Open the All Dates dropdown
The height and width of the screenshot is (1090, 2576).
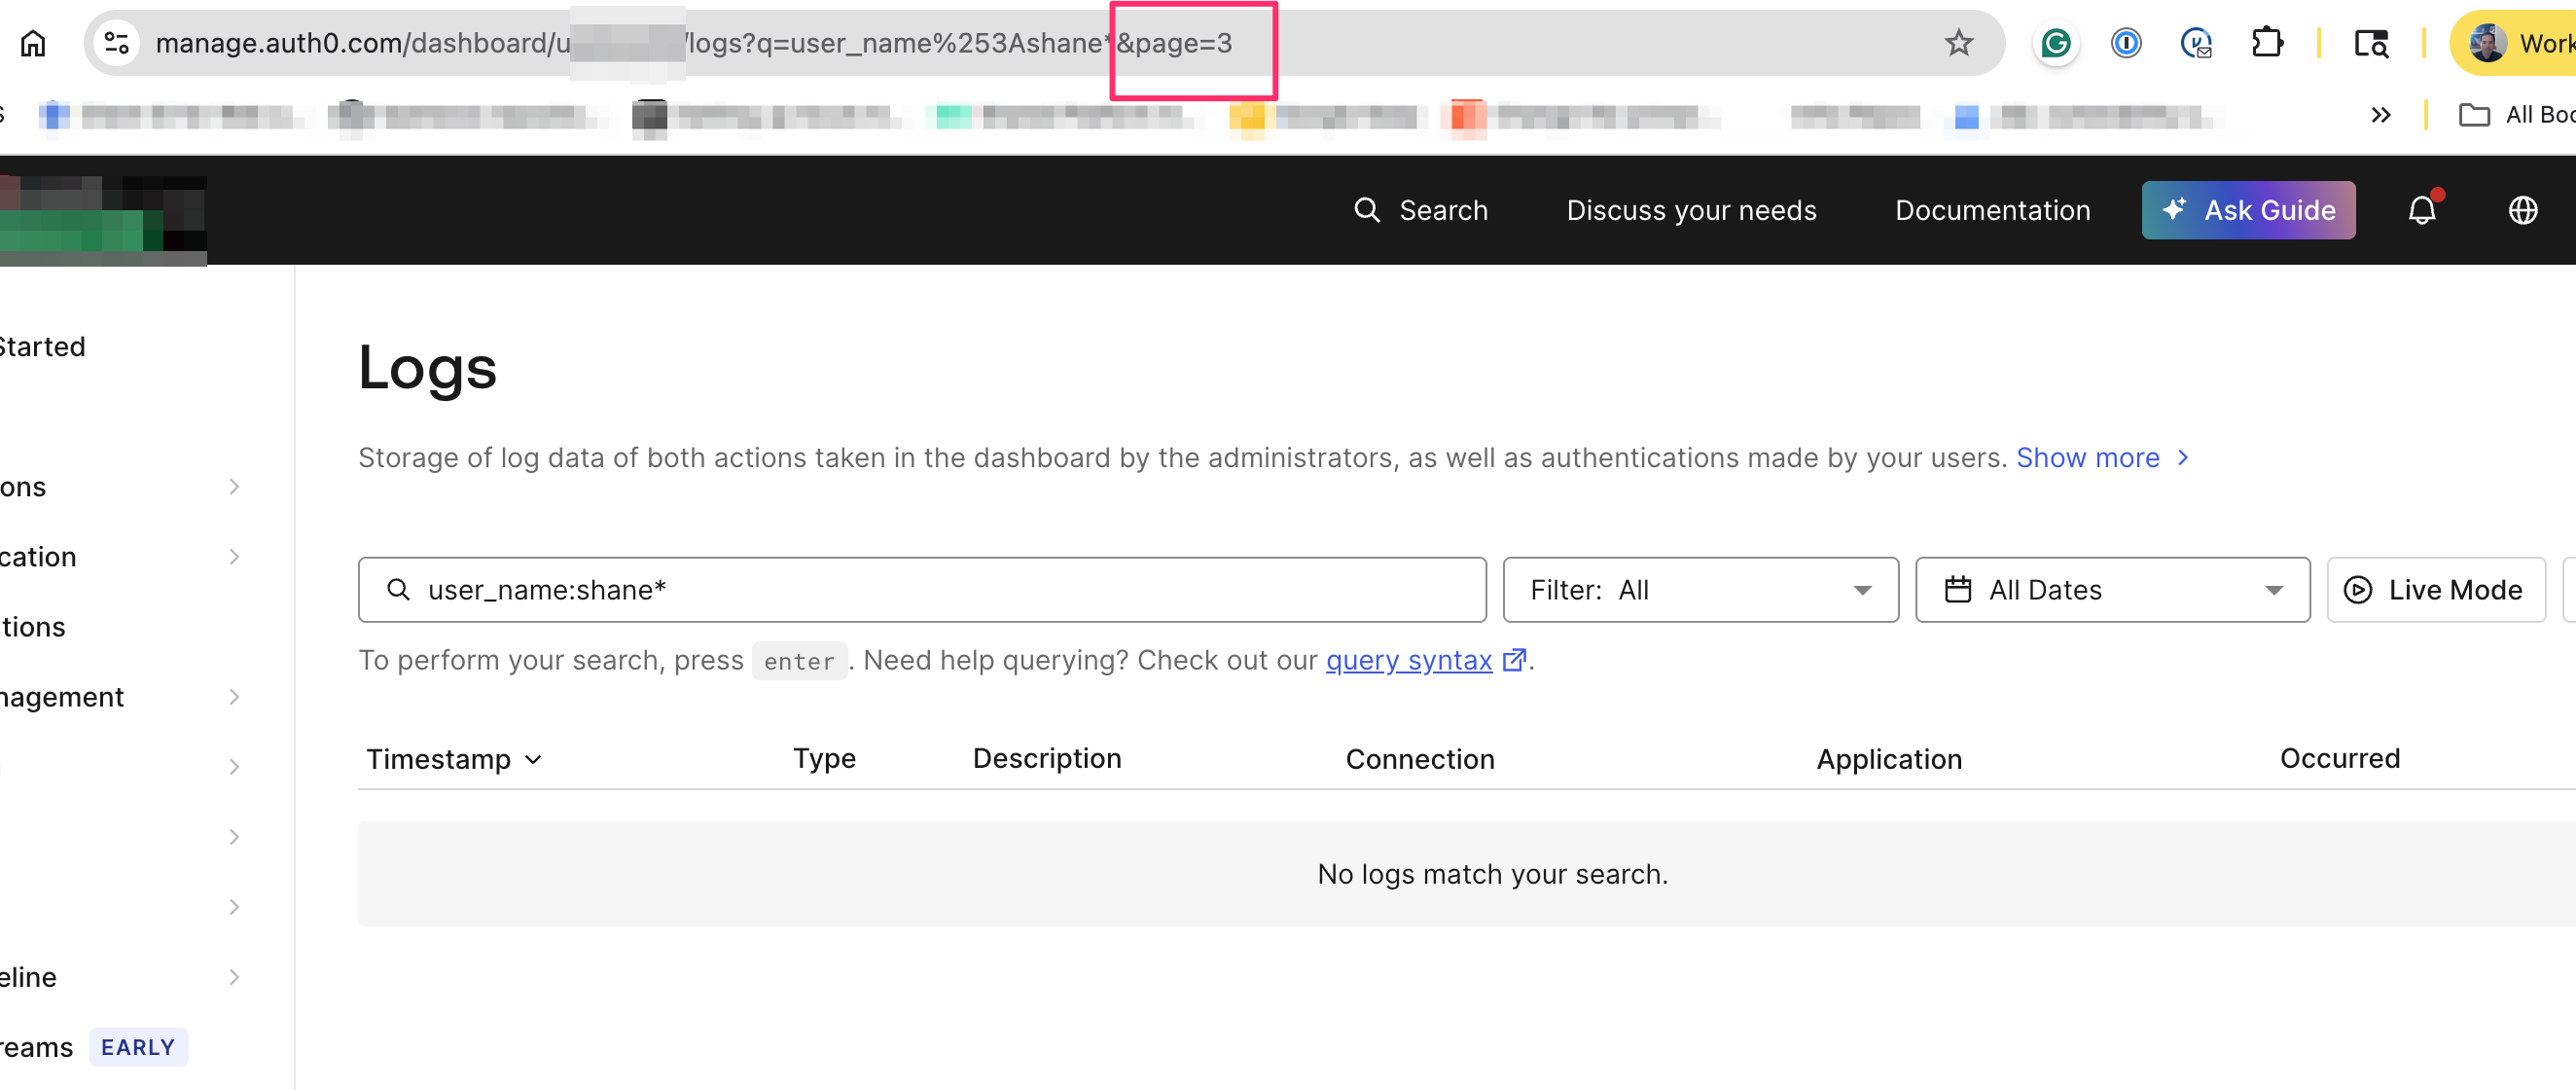[2112, 590]
